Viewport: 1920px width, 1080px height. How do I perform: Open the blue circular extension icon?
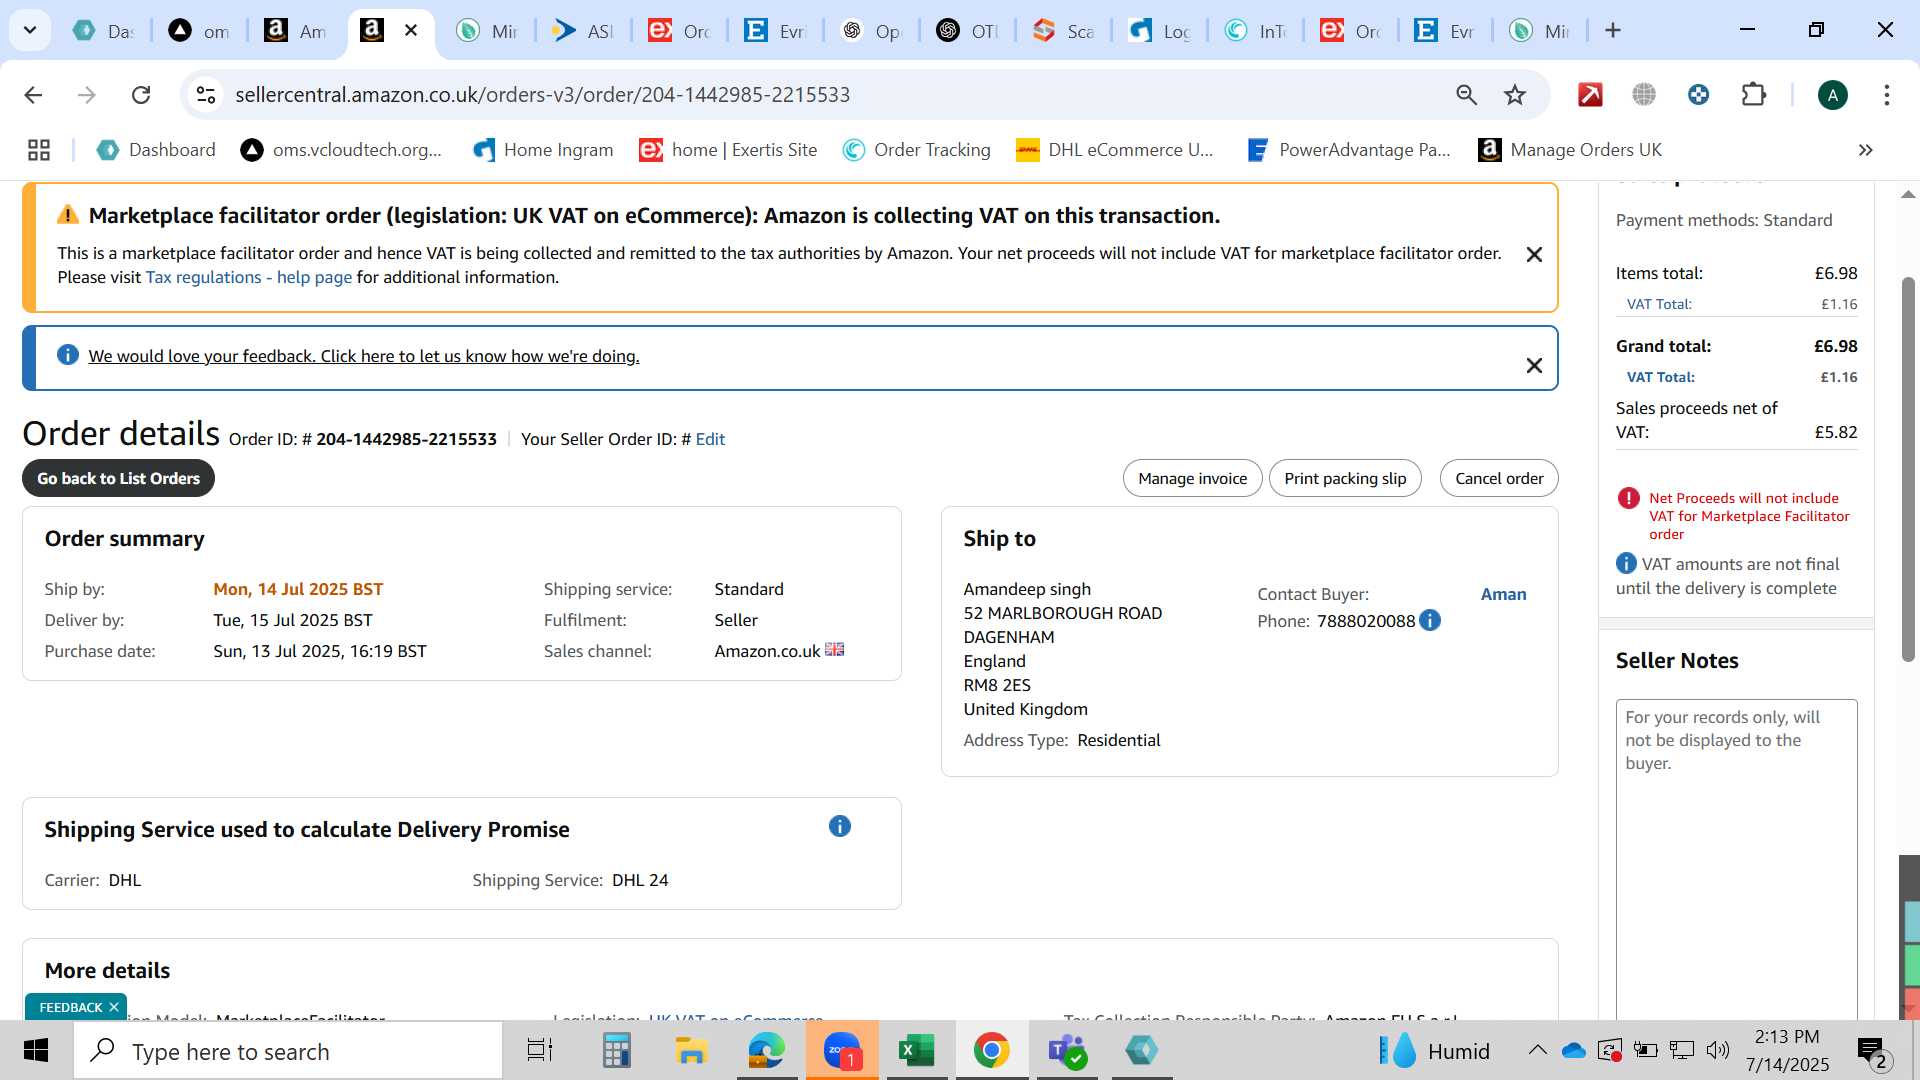coord(1698,95)
